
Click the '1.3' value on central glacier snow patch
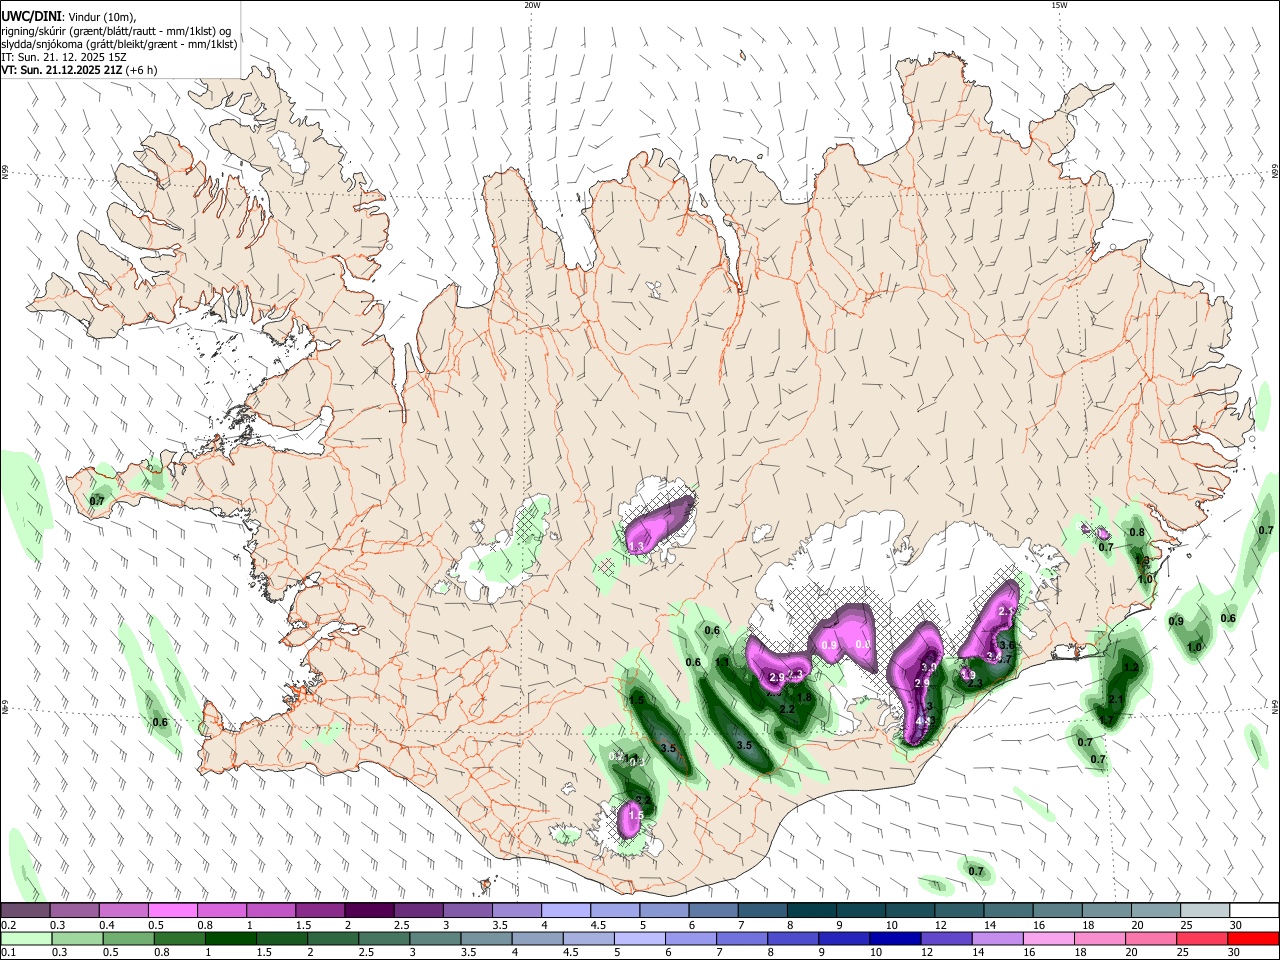(636, 546)
